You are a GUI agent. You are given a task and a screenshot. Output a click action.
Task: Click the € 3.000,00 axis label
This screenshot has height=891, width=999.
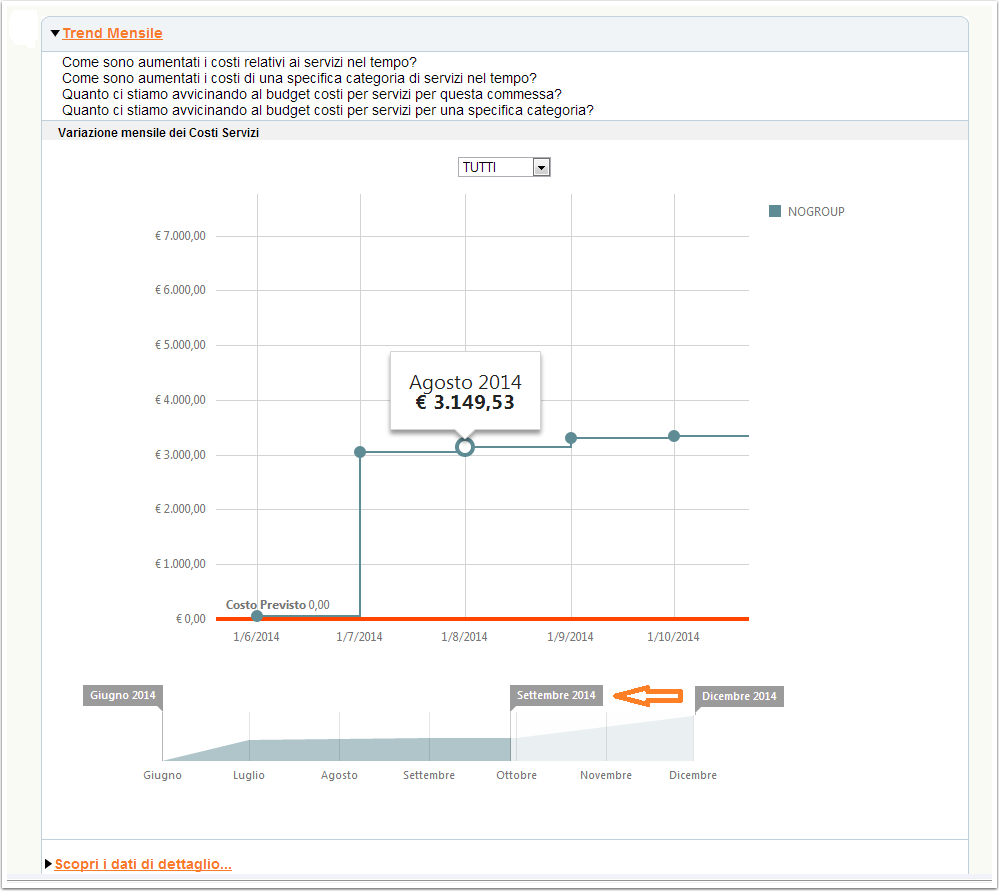(x=180, y=454)
